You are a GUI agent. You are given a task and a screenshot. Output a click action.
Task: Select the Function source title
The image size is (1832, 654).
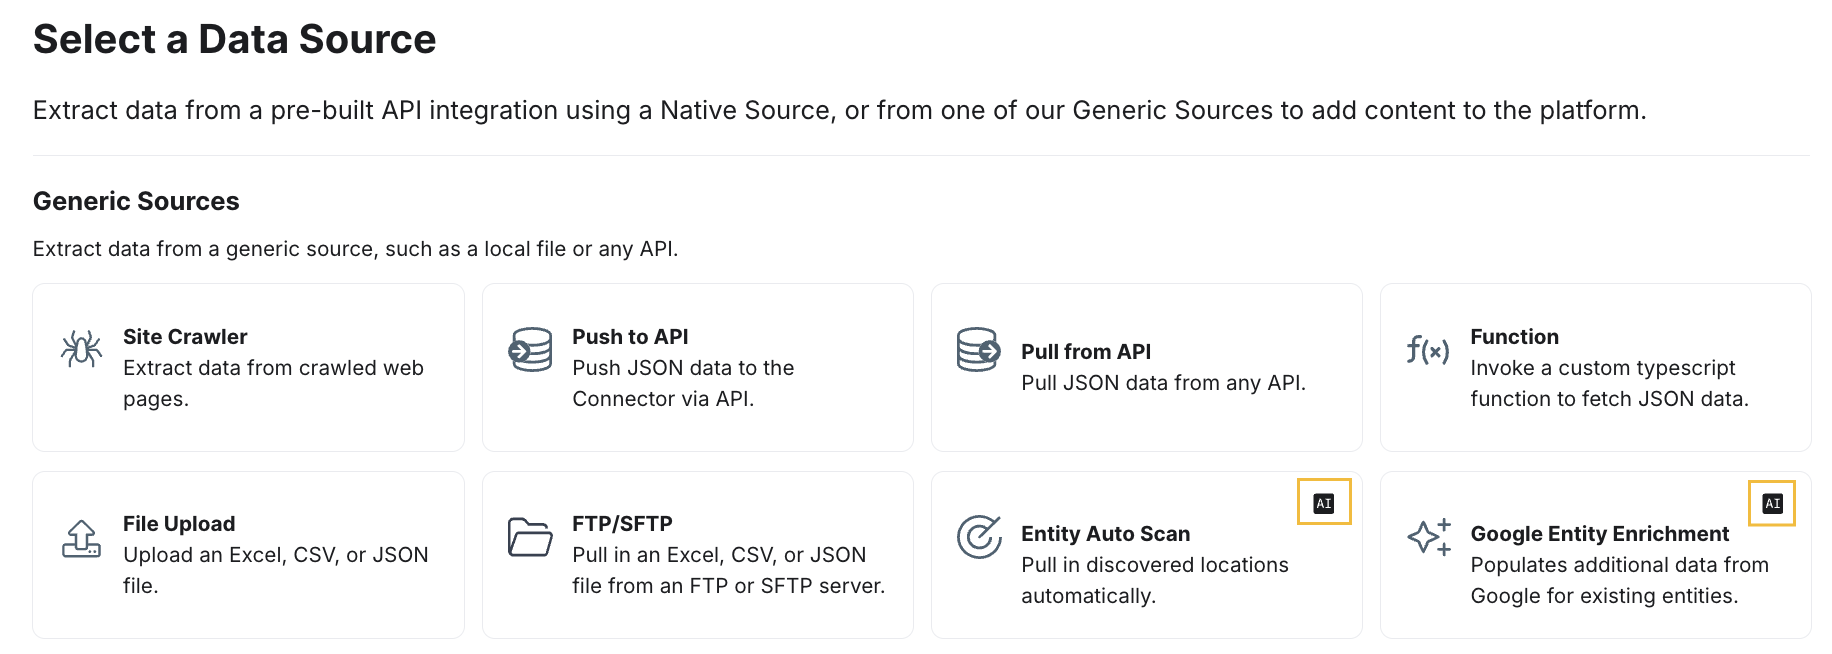pos(1514,337)
